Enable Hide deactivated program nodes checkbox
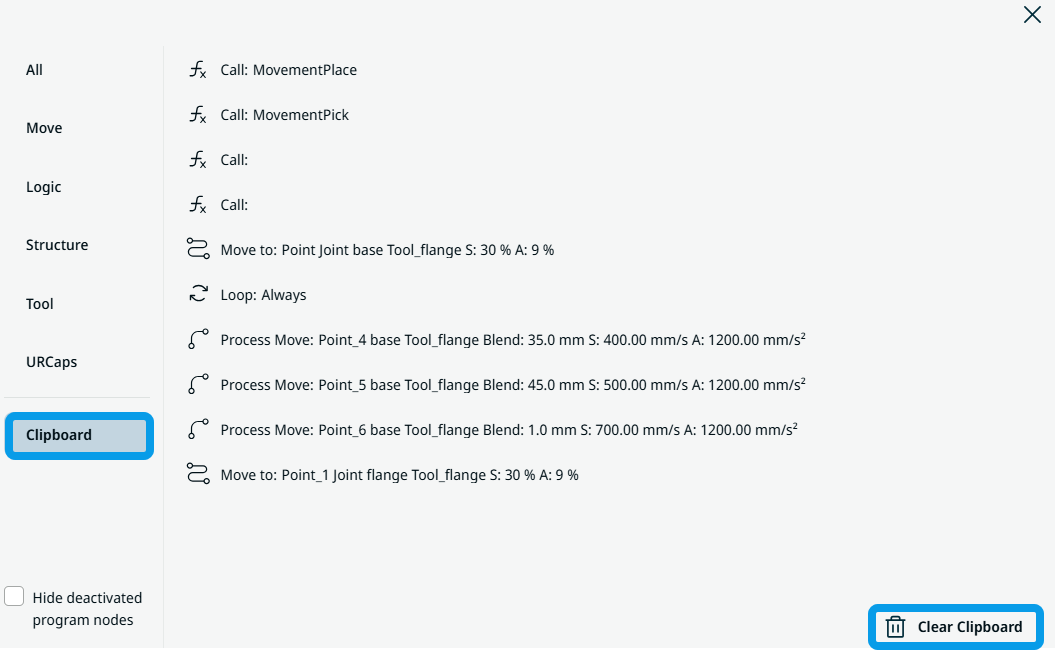 [15, 597]
